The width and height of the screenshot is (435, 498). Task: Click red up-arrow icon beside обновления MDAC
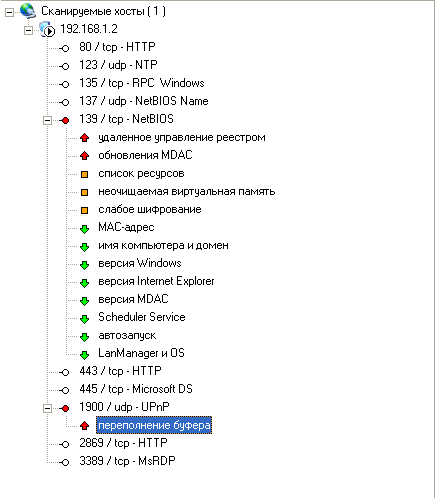pyautogui.click(x=85, y=155)
